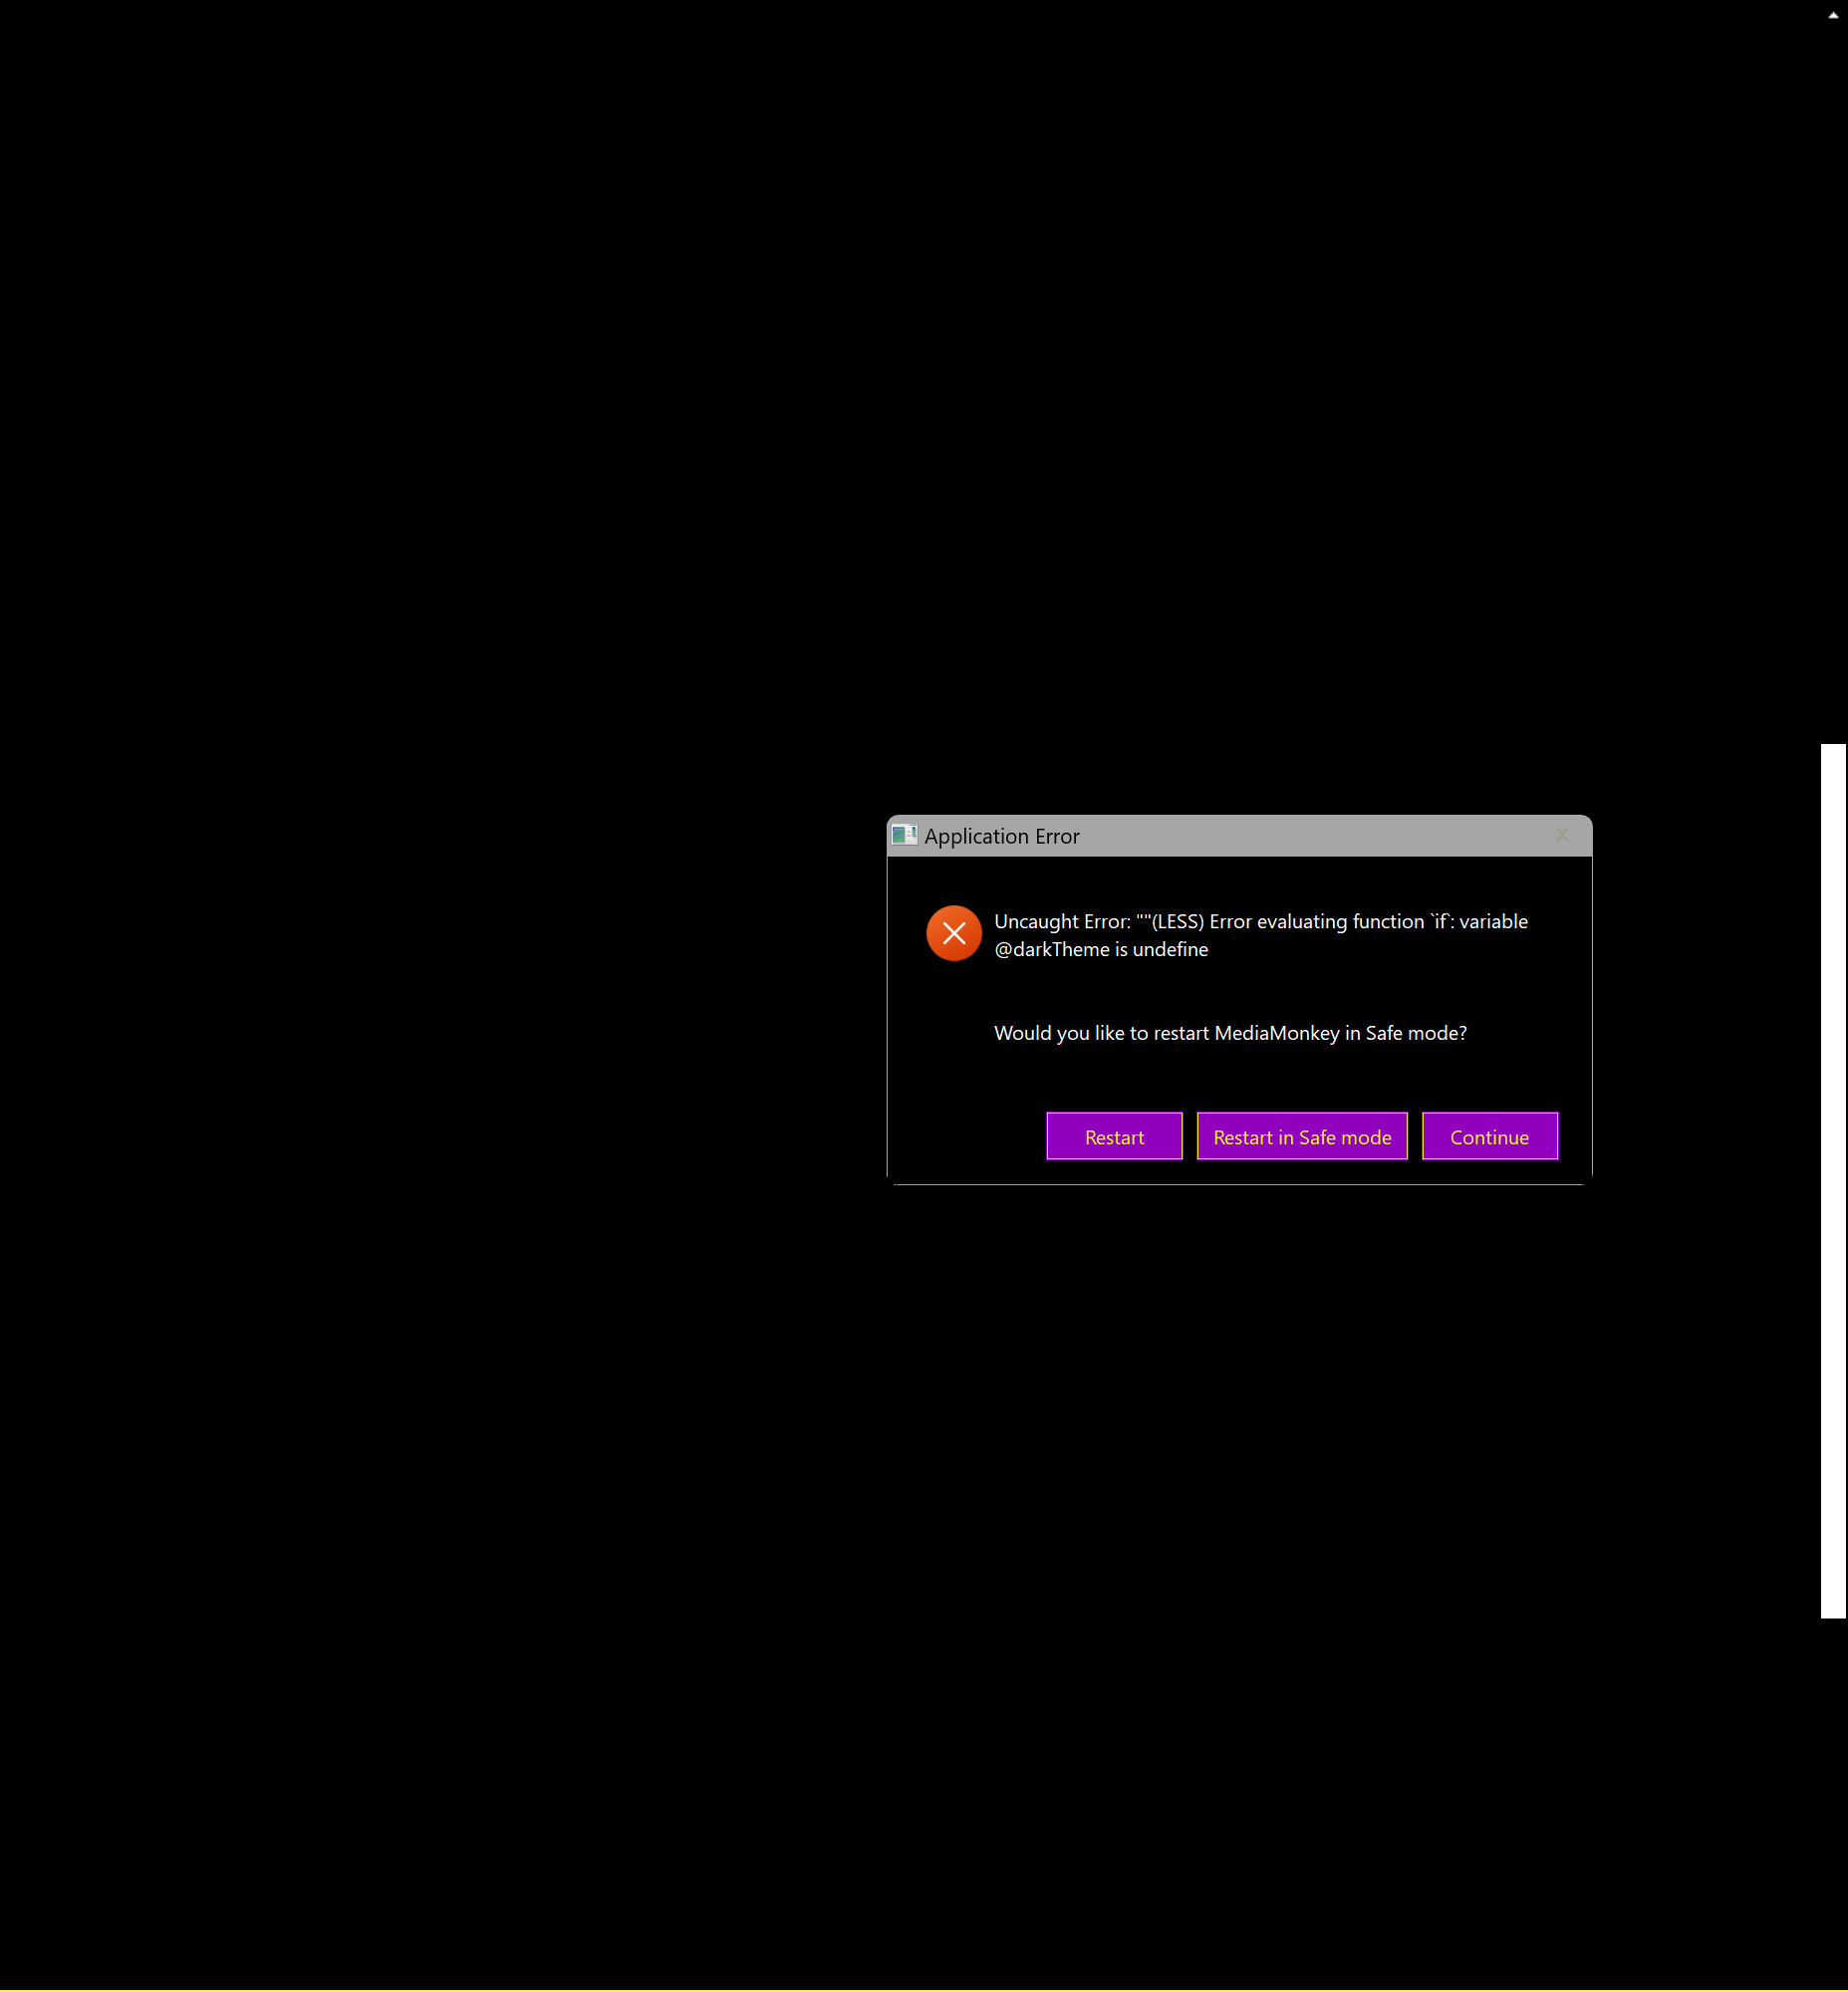
Task: Click "Safe mode?" at end of question
Action: click(x=1415, y=1033)
